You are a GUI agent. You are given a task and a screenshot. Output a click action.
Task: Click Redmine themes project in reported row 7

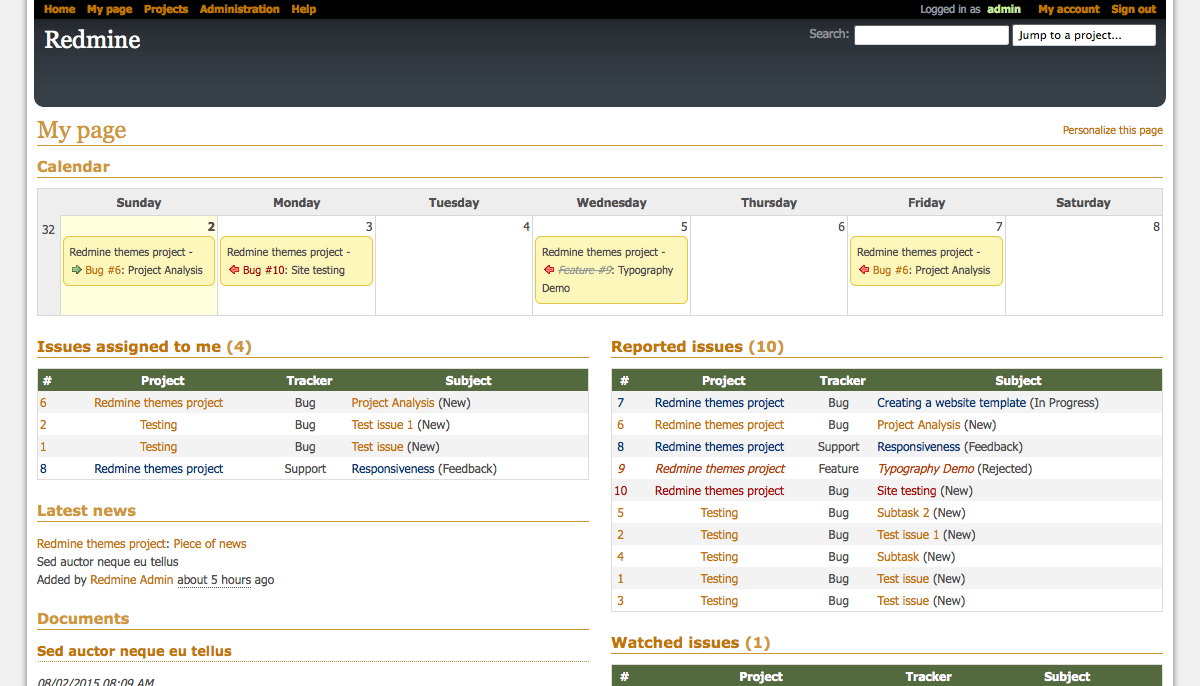point(719,403)
